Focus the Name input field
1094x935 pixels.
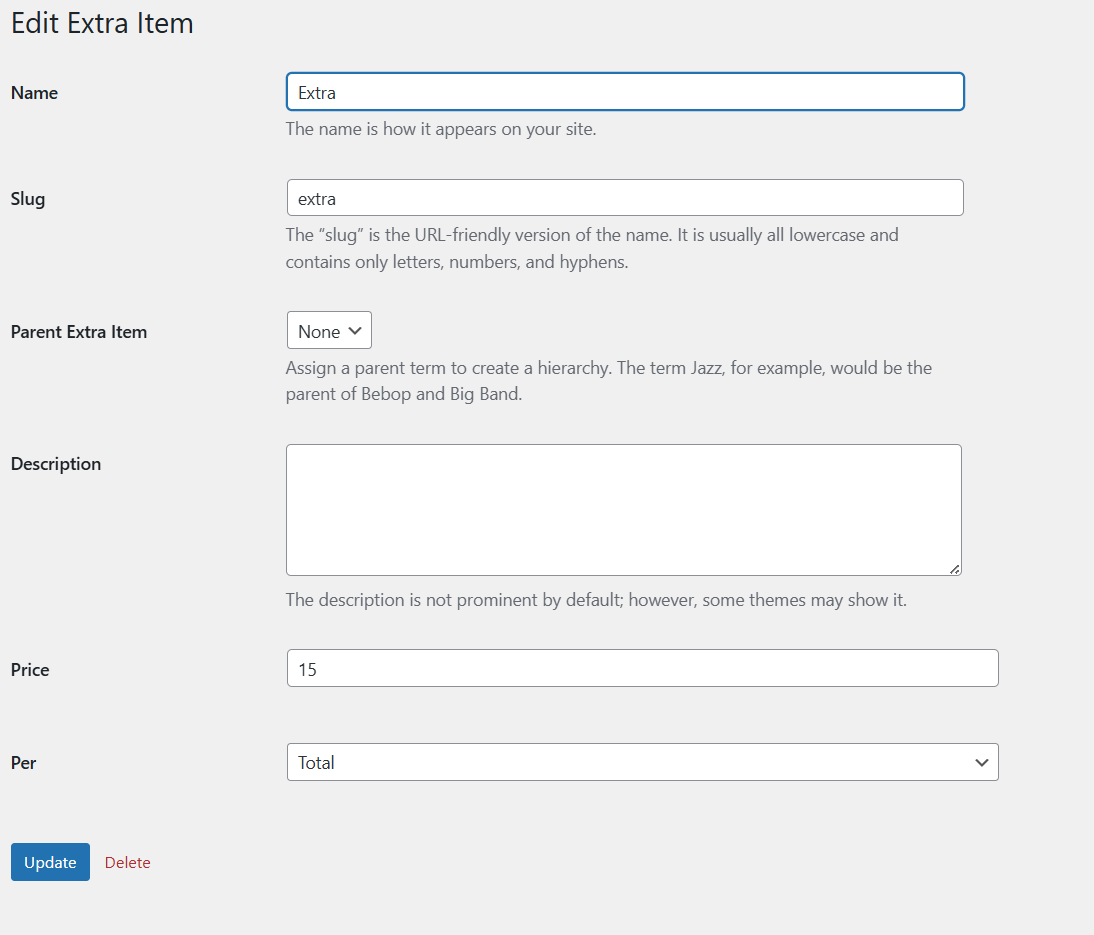(625, 91)
